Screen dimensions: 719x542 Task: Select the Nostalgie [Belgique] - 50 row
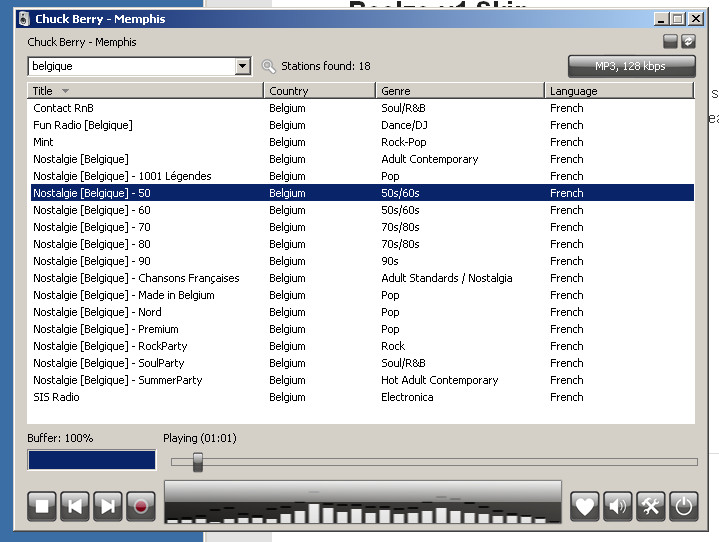pyautogui.click(x=362, y=193)
